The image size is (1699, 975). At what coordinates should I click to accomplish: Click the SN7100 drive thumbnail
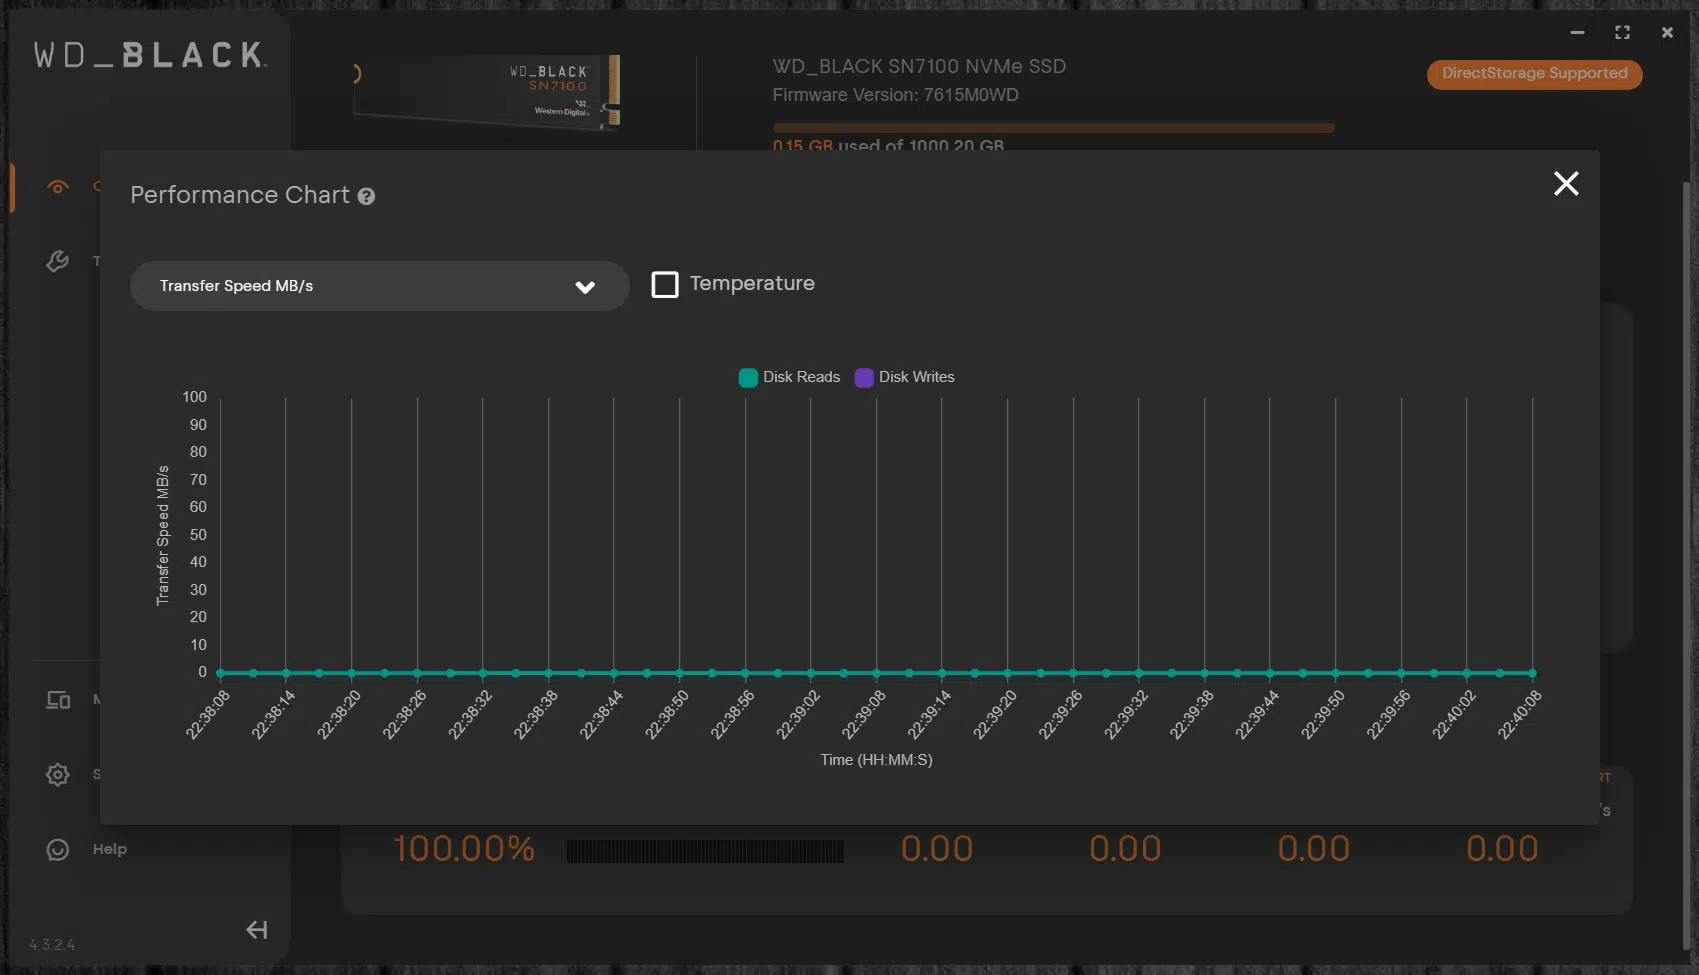(487, 92)
